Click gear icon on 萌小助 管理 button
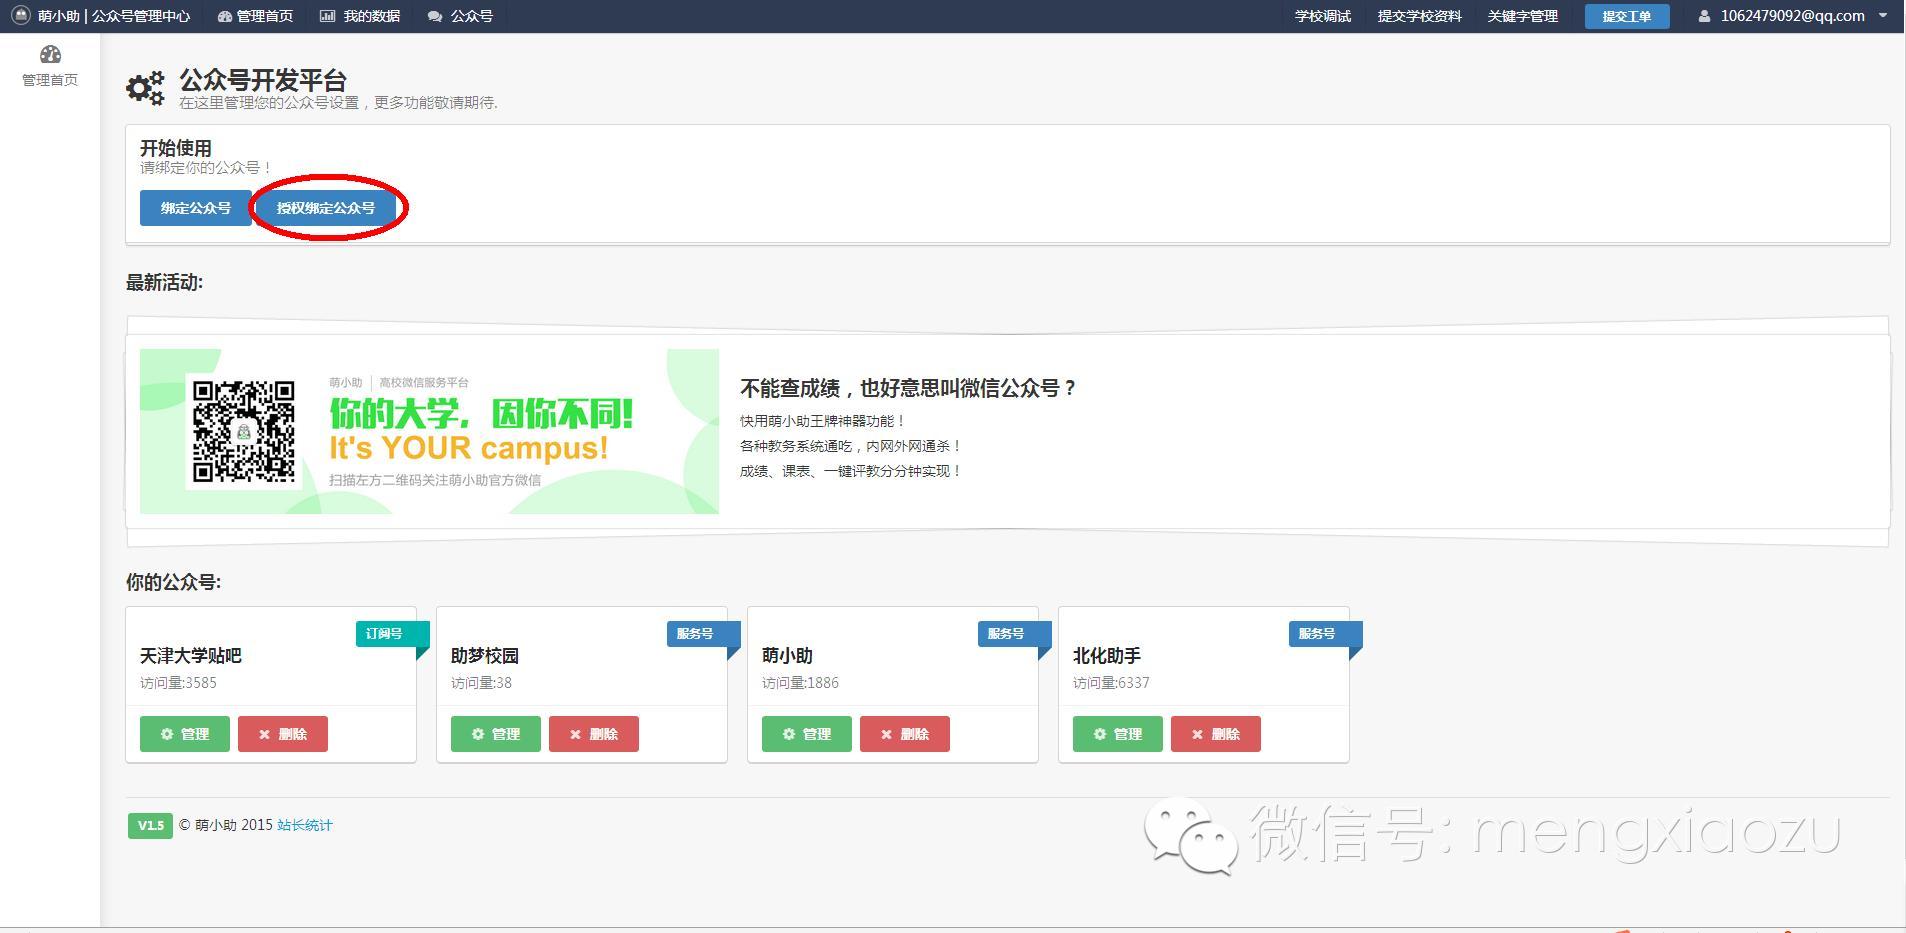Viewport: 1906px width, 933px height. pyautogui.click(x=789, y=734)
